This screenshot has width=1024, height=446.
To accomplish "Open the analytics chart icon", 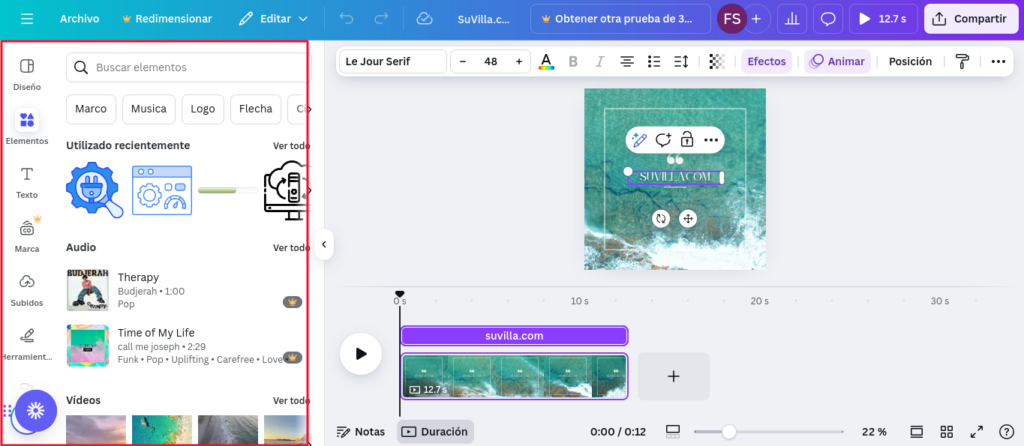I will pyautogui.click(x=792, y=19).
